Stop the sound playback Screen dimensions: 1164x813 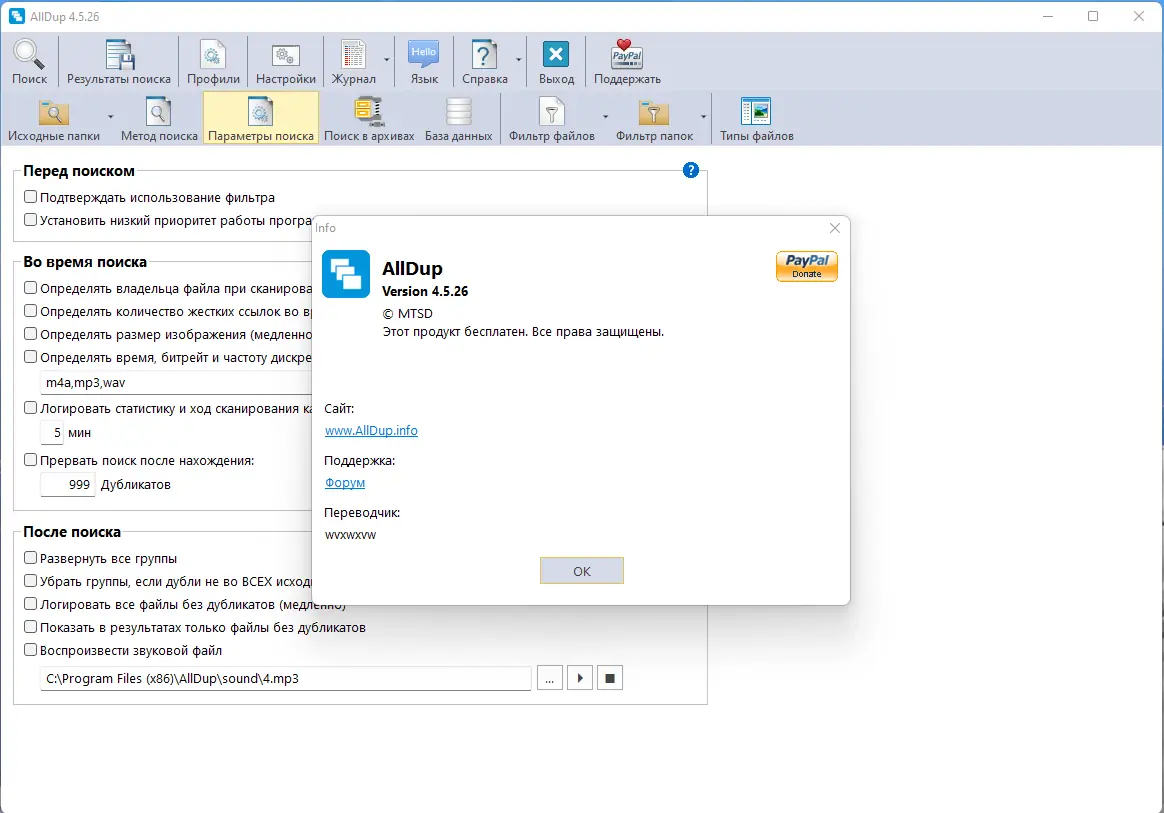tap(609, 679)
